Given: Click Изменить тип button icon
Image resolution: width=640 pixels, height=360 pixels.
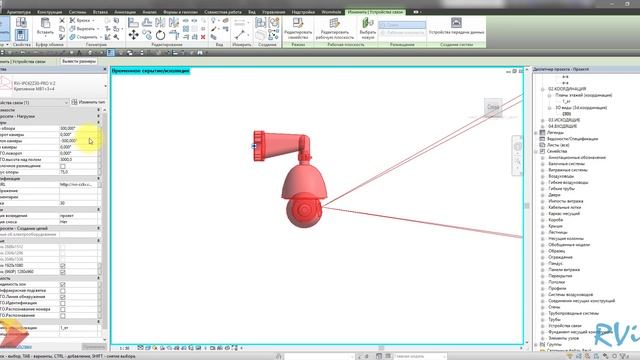Looking at the screenshot, I should point(74,102).
